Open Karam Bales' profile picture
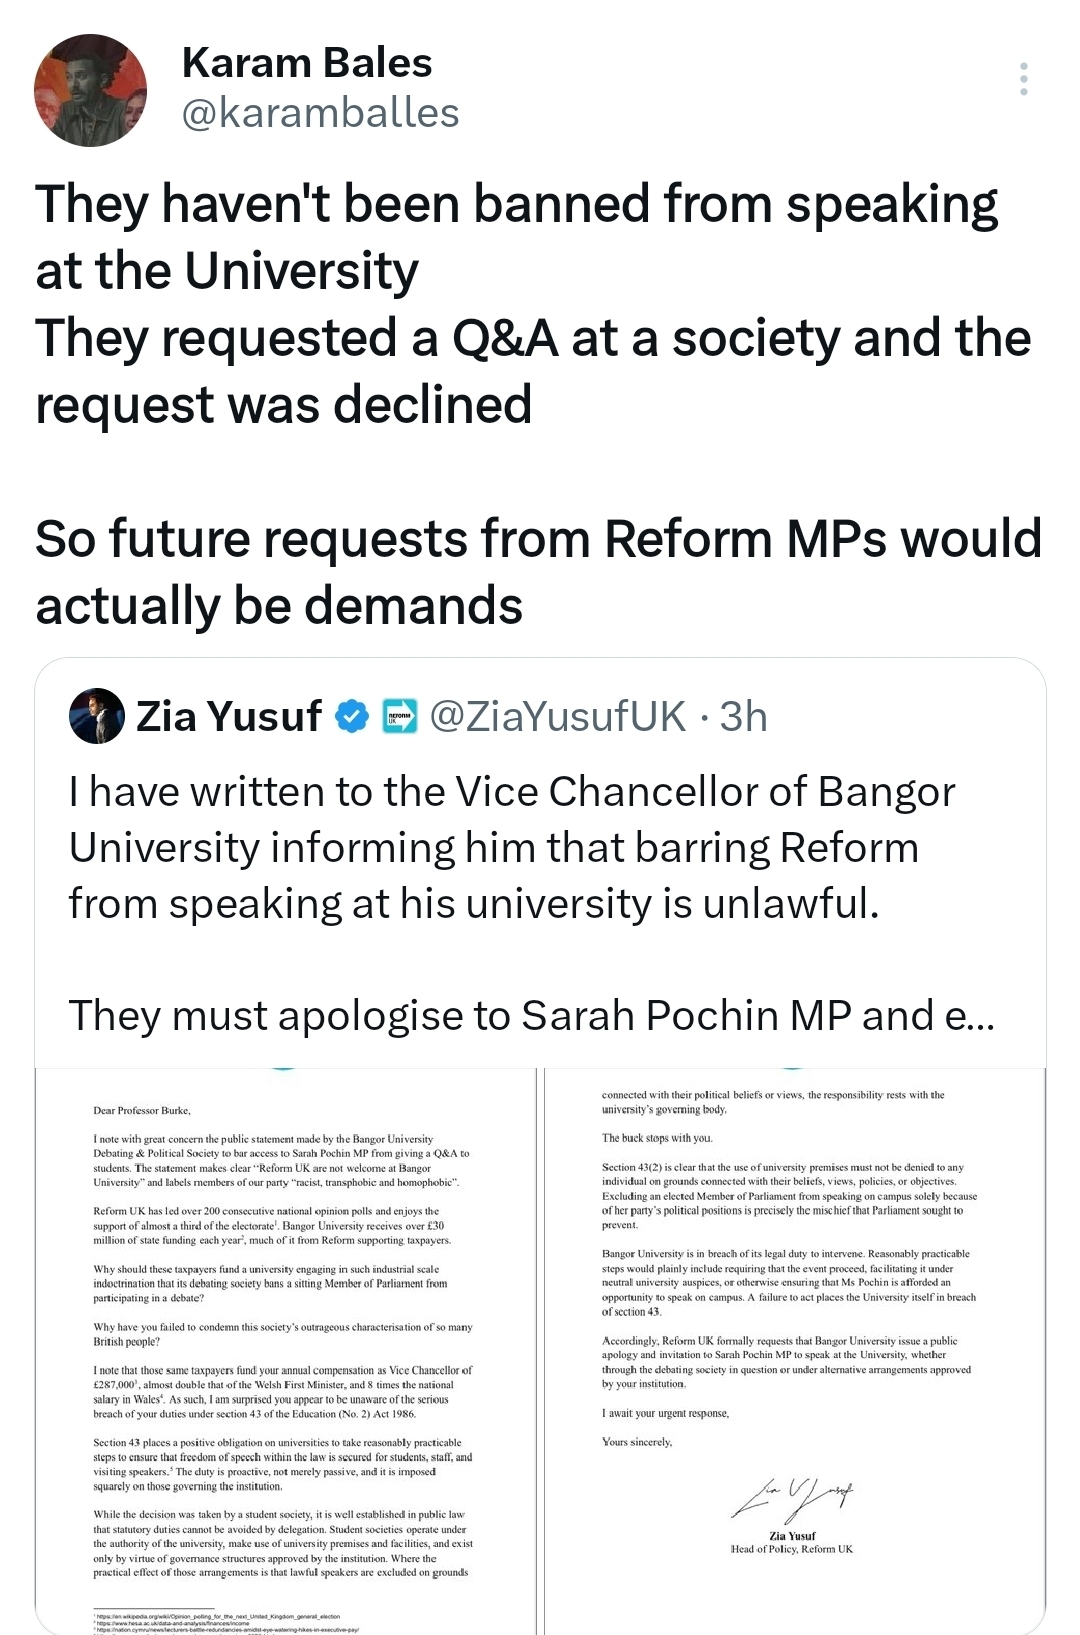 [x=91, y=91]
